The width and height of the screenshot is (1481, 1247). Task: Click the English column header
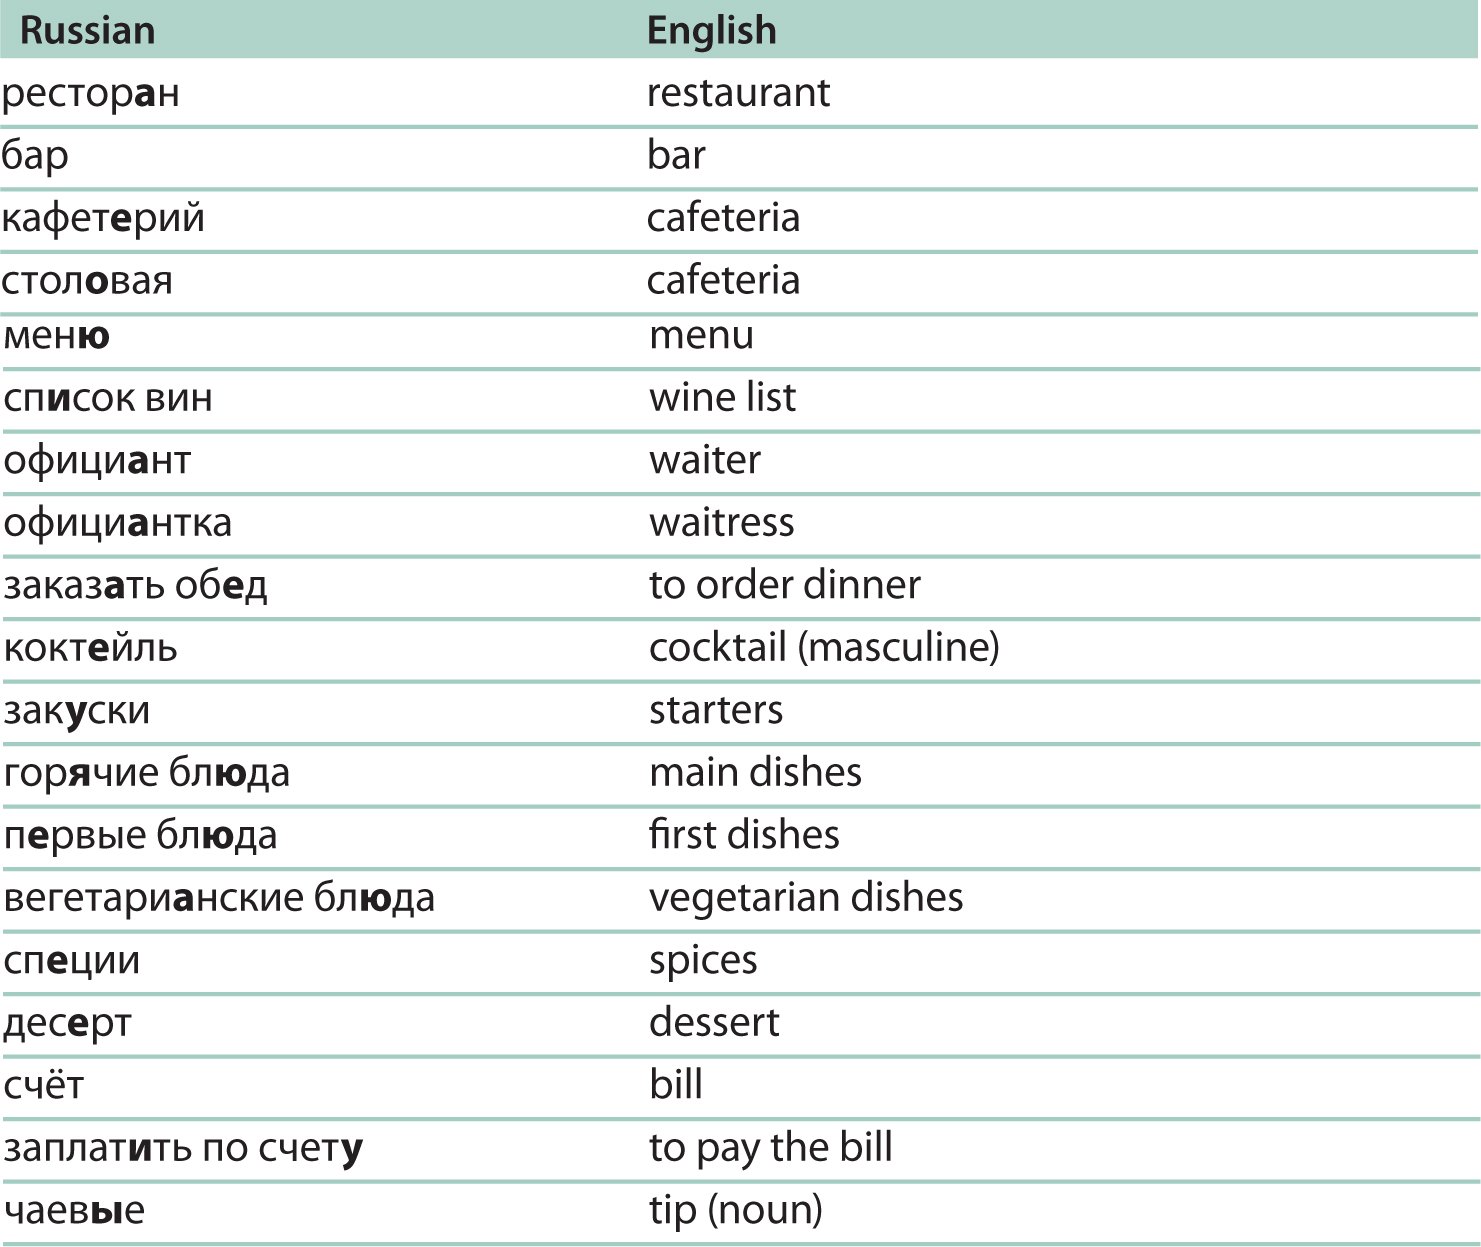[x=711, y=31]
